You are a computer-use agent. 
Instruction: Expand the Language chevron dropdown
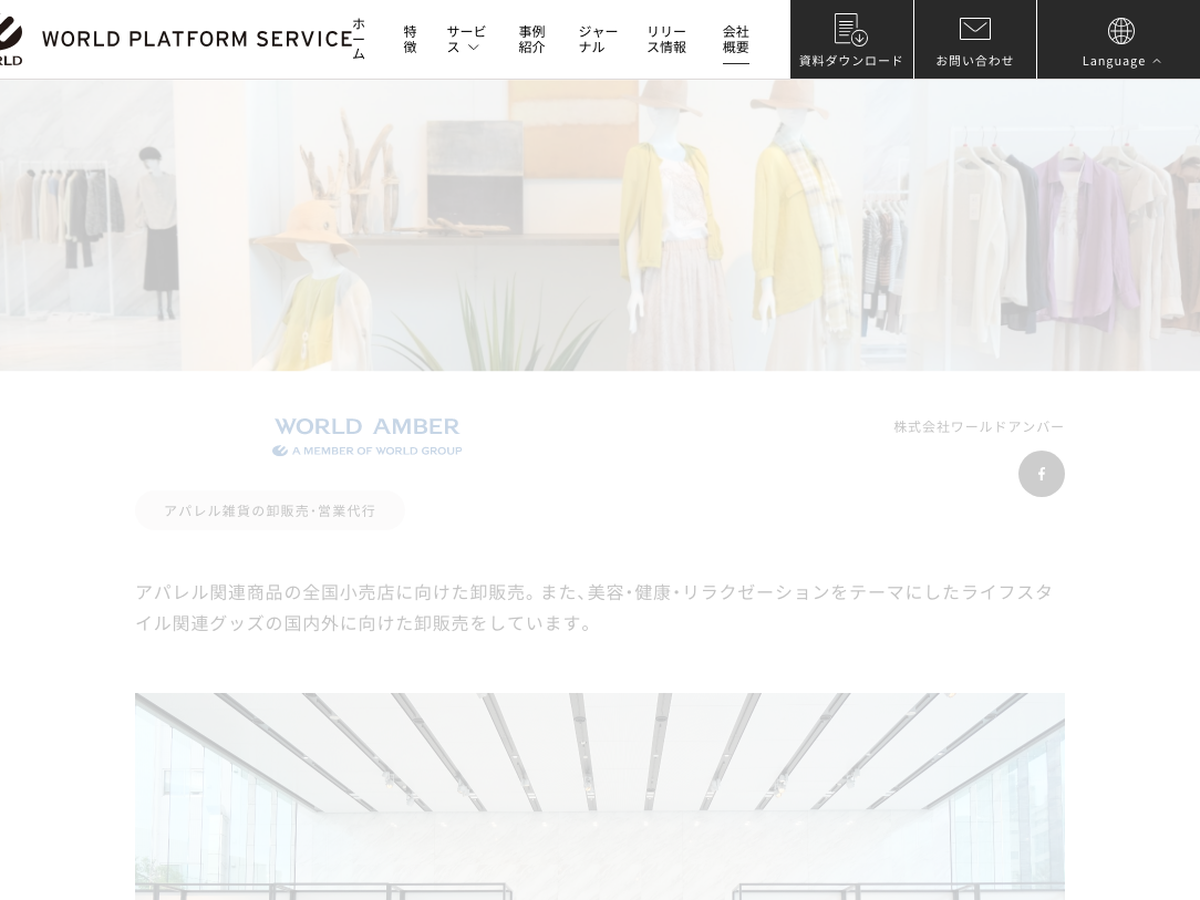point(1157,61)
